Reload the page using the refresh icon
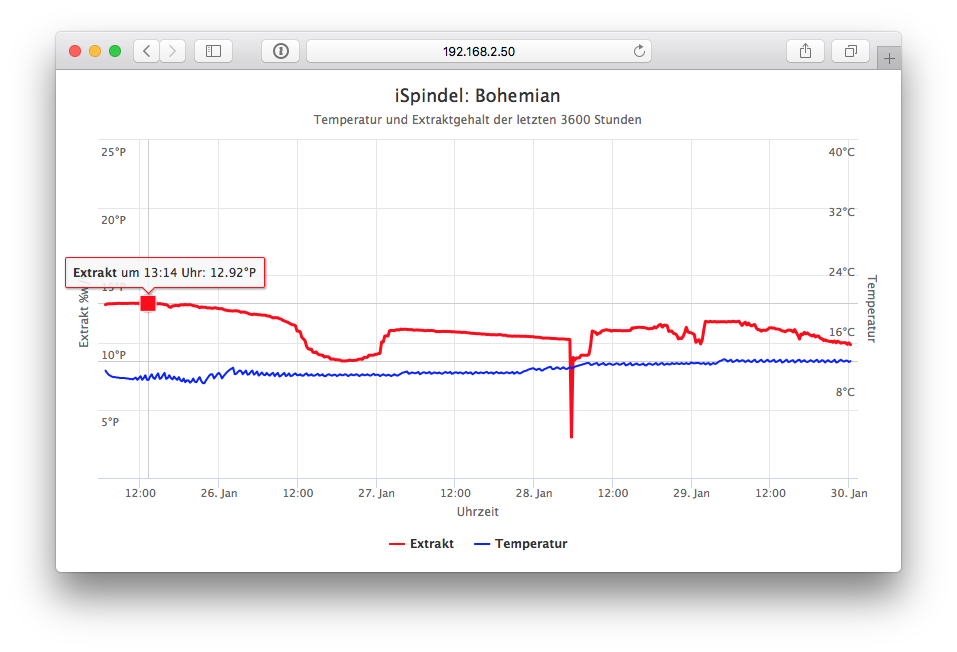The image size is (957, 652). pyautogui.click(x=639, y=51)
